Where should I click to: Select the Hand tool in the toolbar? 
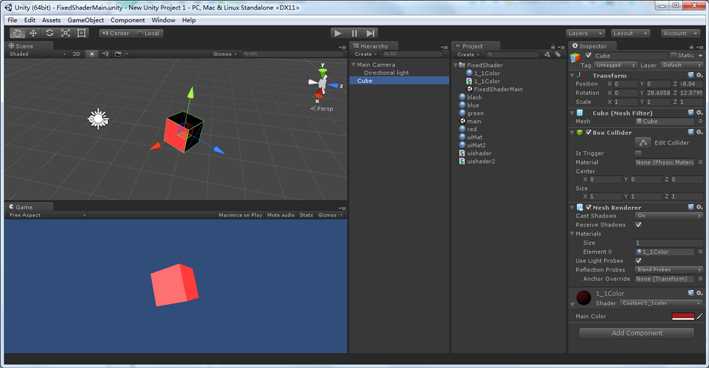coord(17,33)
